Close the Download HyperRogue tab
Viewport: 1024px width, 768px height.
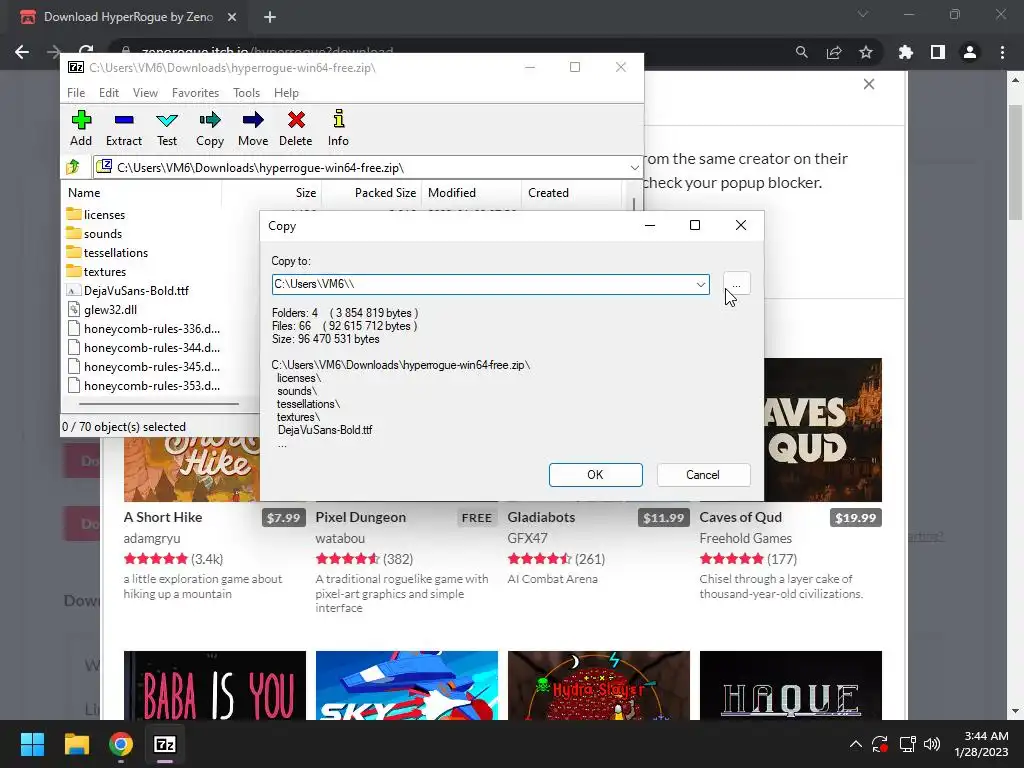click(x=232, y=17)
